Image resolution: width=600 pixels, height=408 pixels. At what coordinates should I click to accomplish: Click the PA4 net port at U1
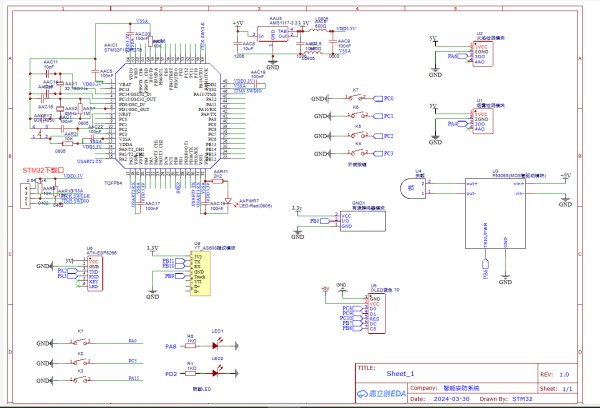(x=458, y=124)
